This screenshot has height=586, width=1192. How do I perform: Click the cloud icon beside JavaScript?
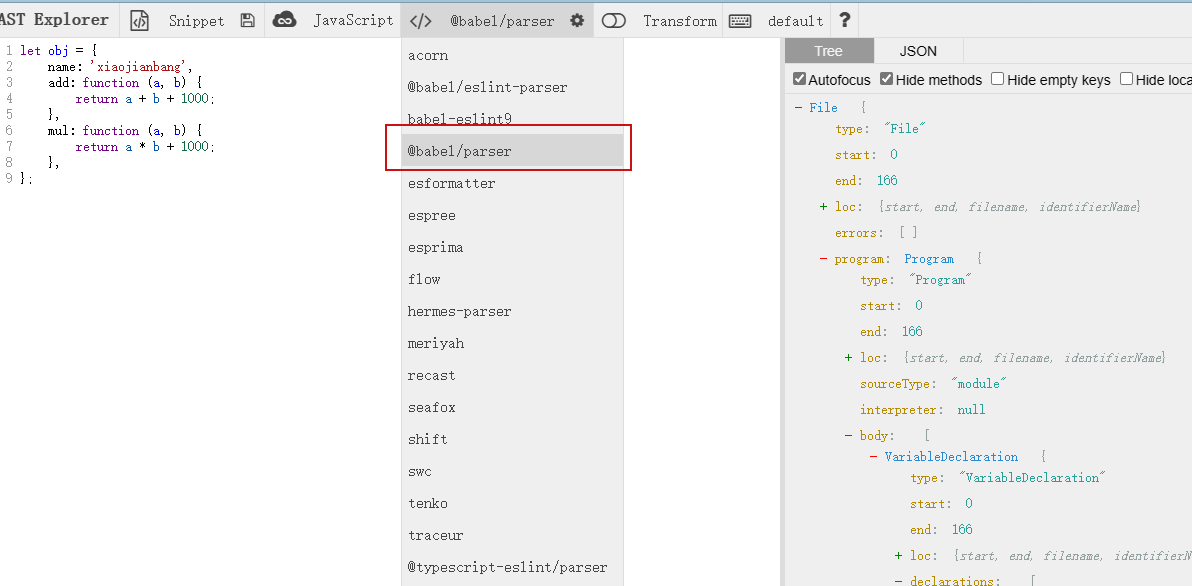(x=285, y=20)
